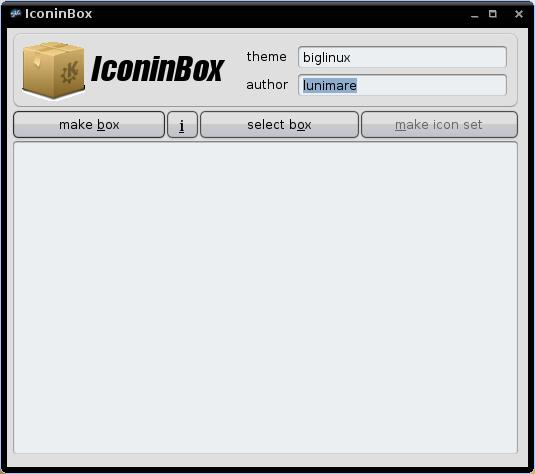Viewport: 535px width, 474px height.
Task: Click the "author" label
Action: tap(267, 85)
